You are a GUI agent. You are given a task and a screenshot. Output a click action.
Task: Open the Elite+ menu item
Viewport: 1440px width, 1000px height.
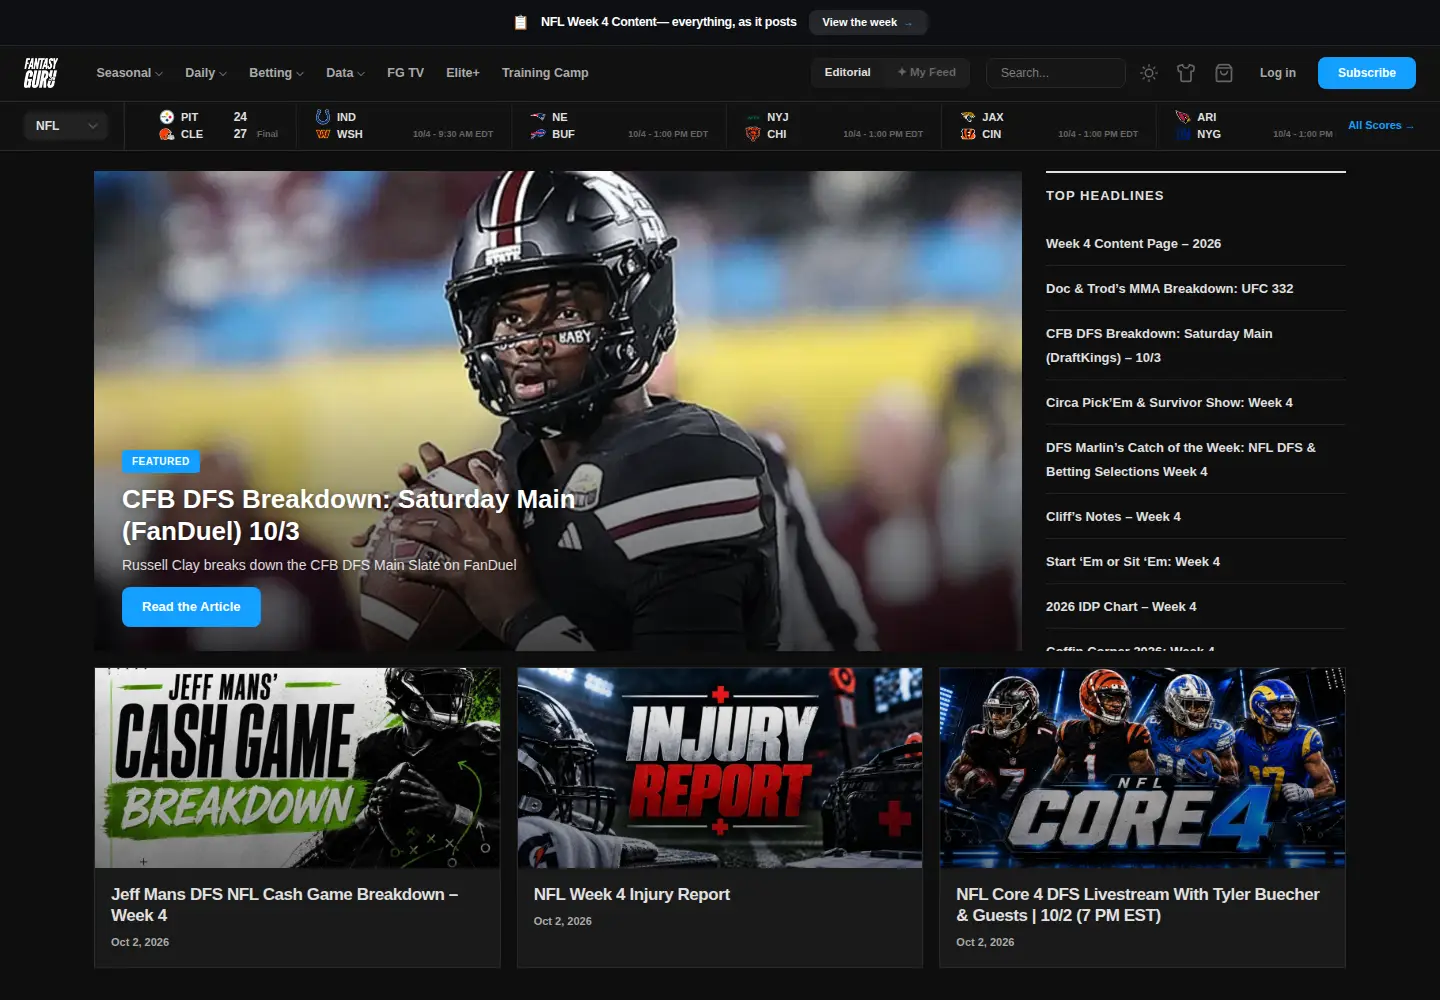(463, 73)
